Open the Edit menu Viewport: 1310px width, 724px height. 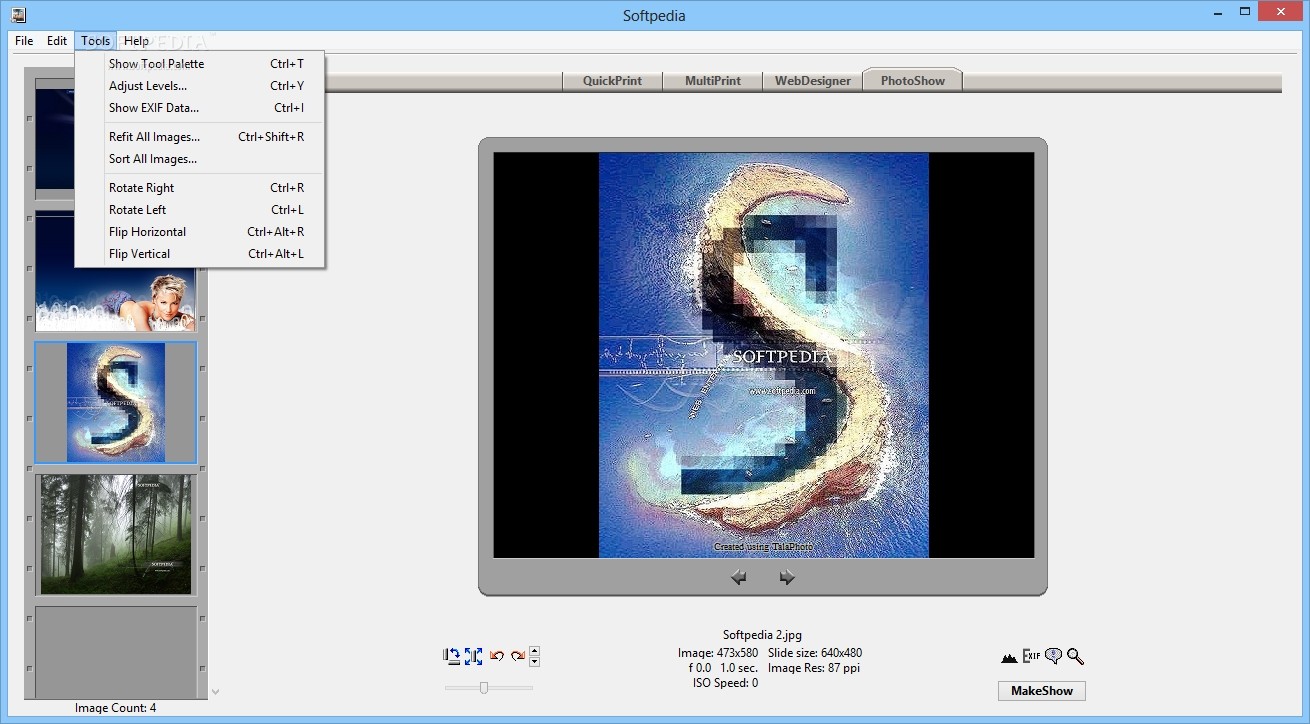click(x=57, y=41)
